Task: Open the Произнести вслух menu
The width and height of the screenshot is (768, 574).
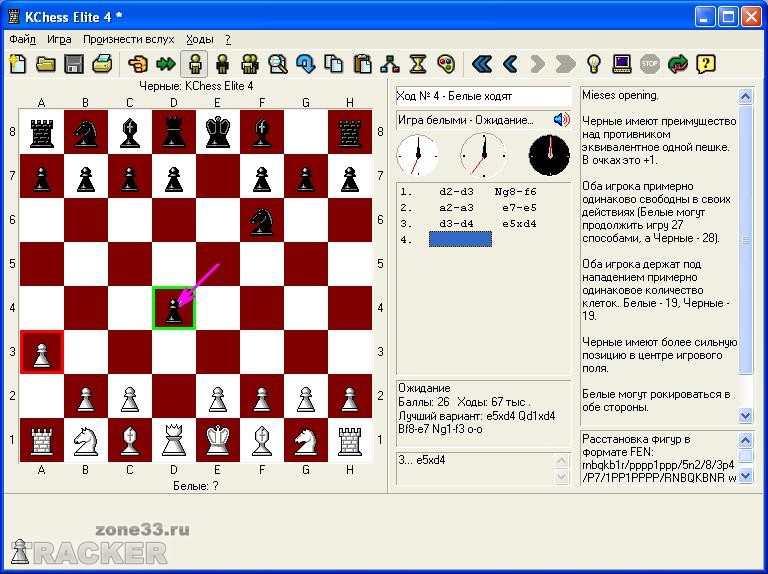Action: point(128,39)
